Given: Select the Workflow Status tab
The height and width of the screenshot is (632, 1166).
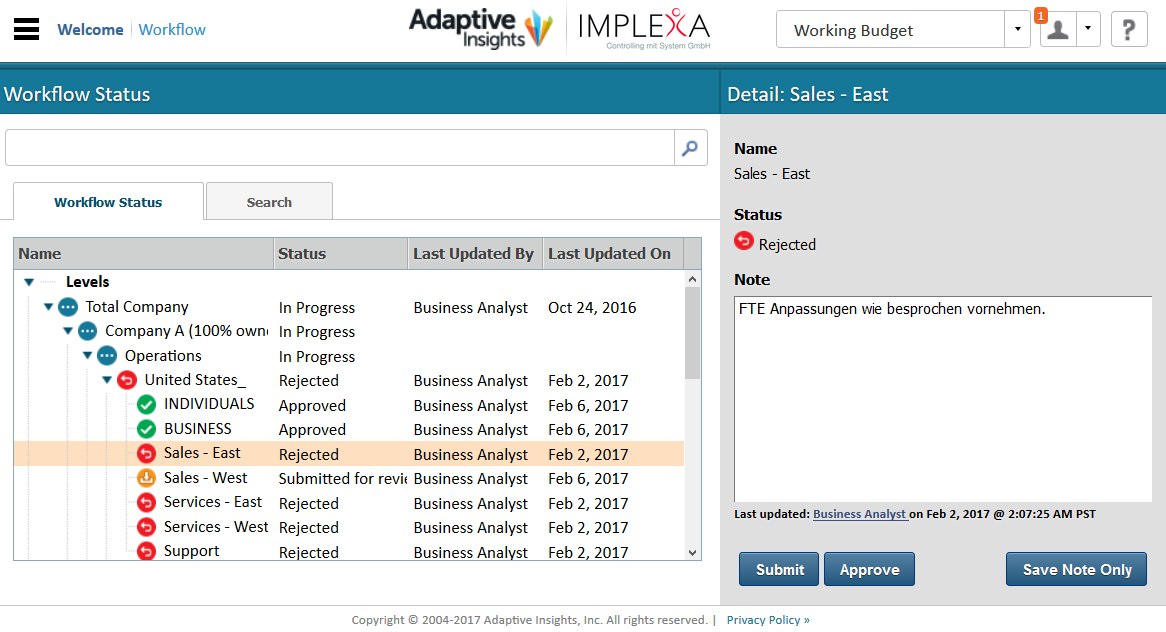Looking at the screenshot, I should point(108,202).
